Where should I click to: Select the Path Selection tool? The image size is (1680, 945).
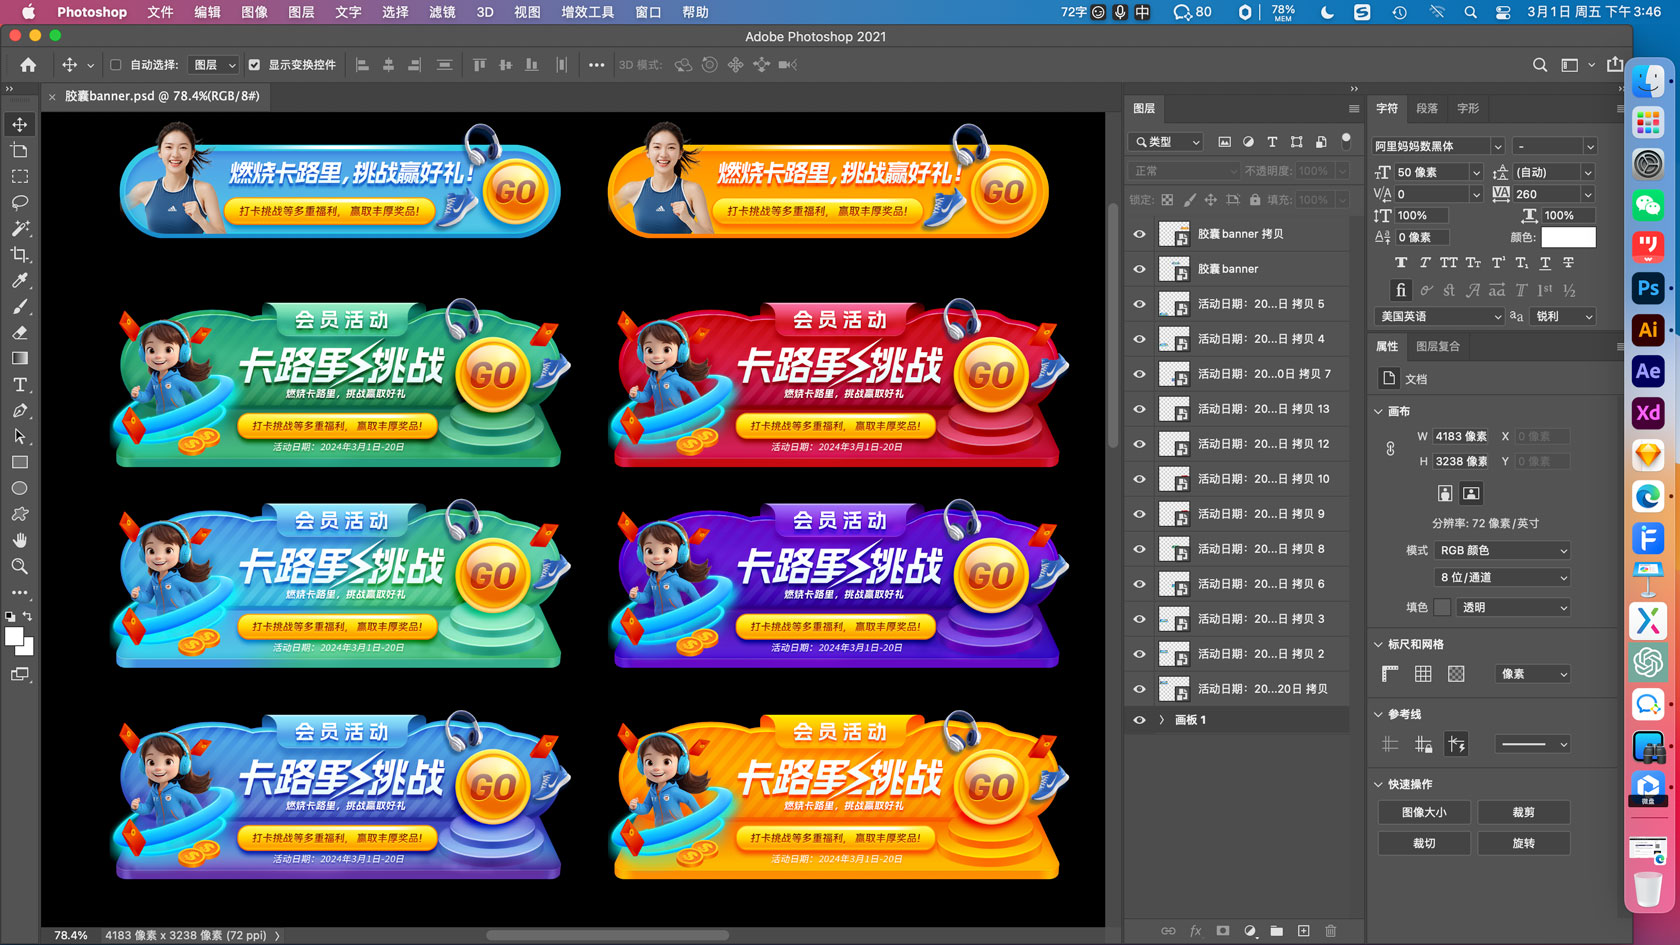19,436
